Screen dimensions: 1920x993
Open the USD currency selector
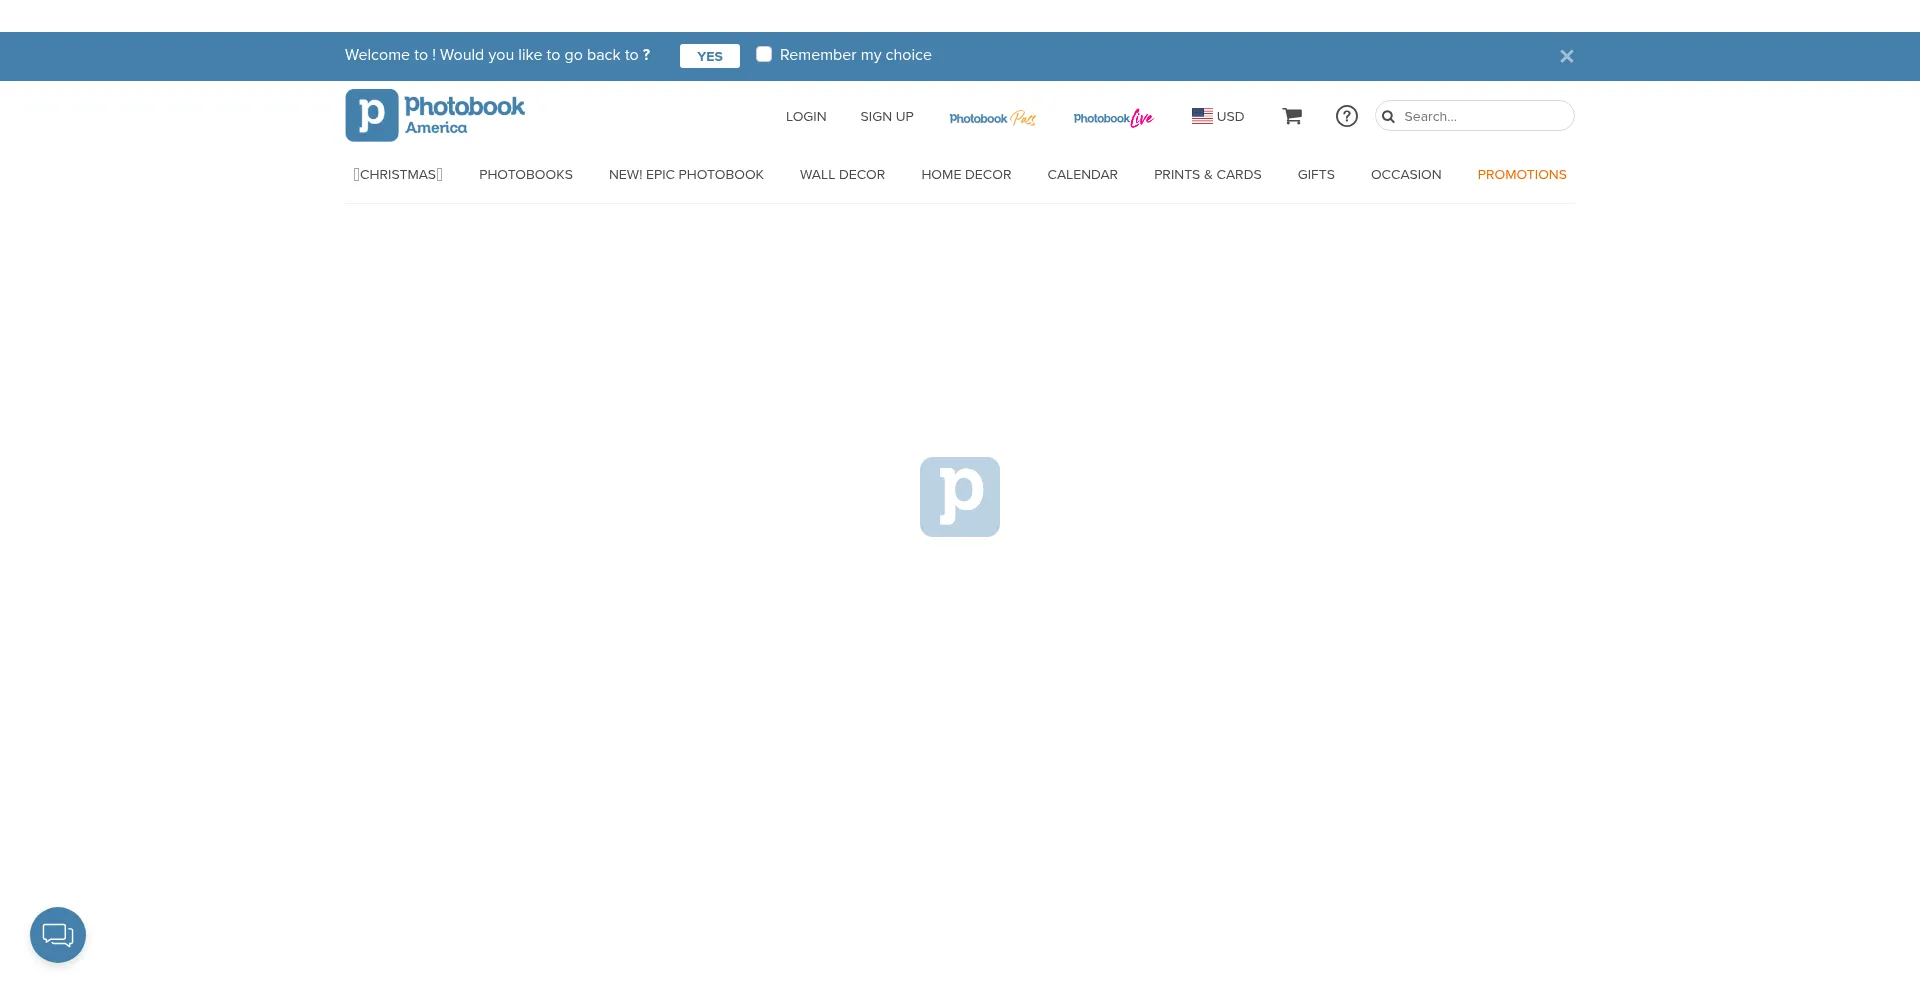coord(1218,116)
